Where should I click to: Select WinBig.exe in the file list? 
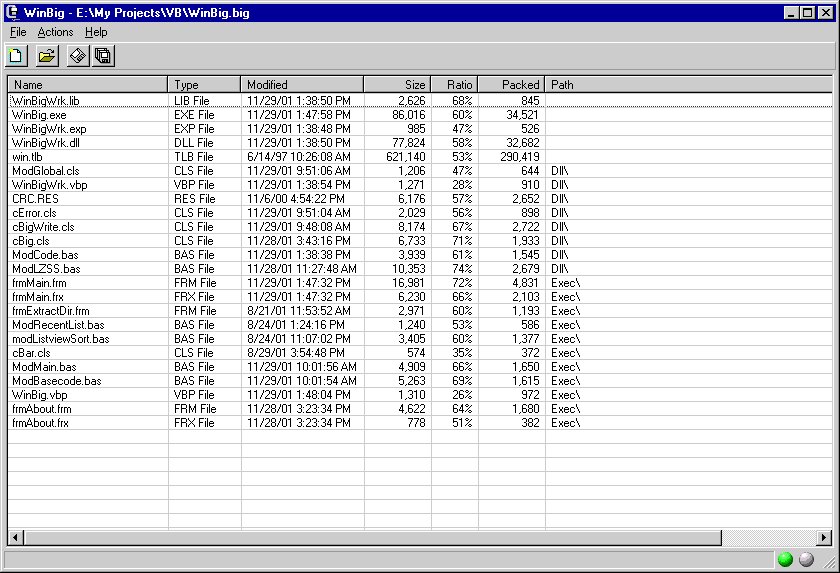[x=39, y=115]
